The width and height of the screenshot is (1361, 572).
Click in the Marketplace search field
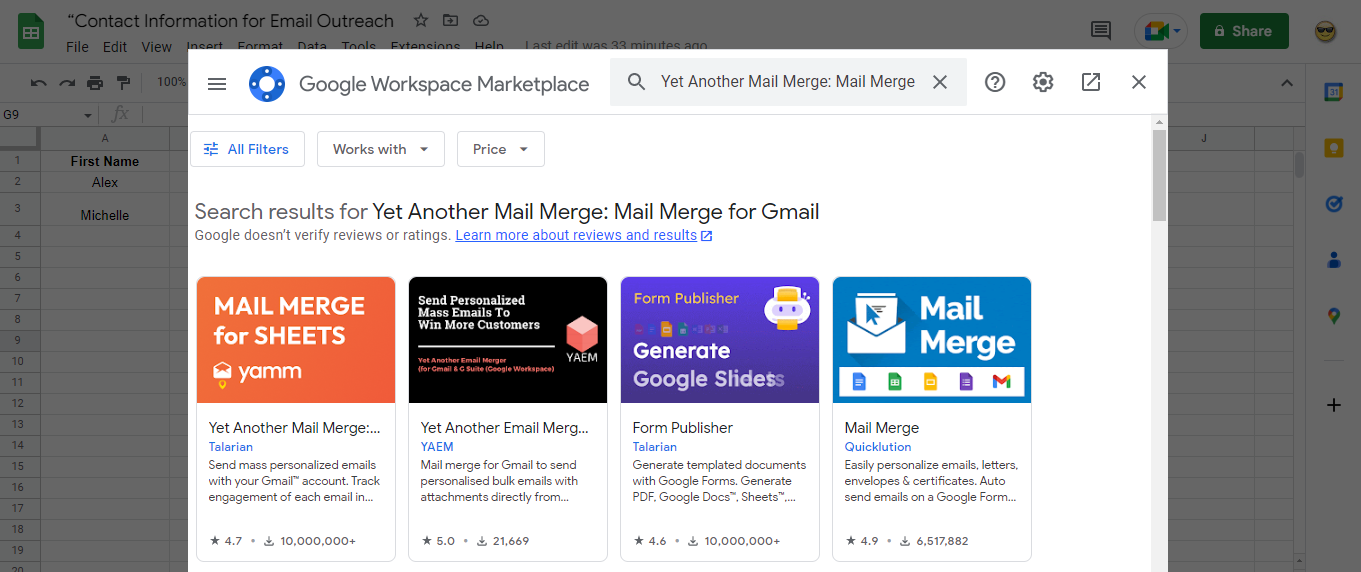[x=788, y=82]
